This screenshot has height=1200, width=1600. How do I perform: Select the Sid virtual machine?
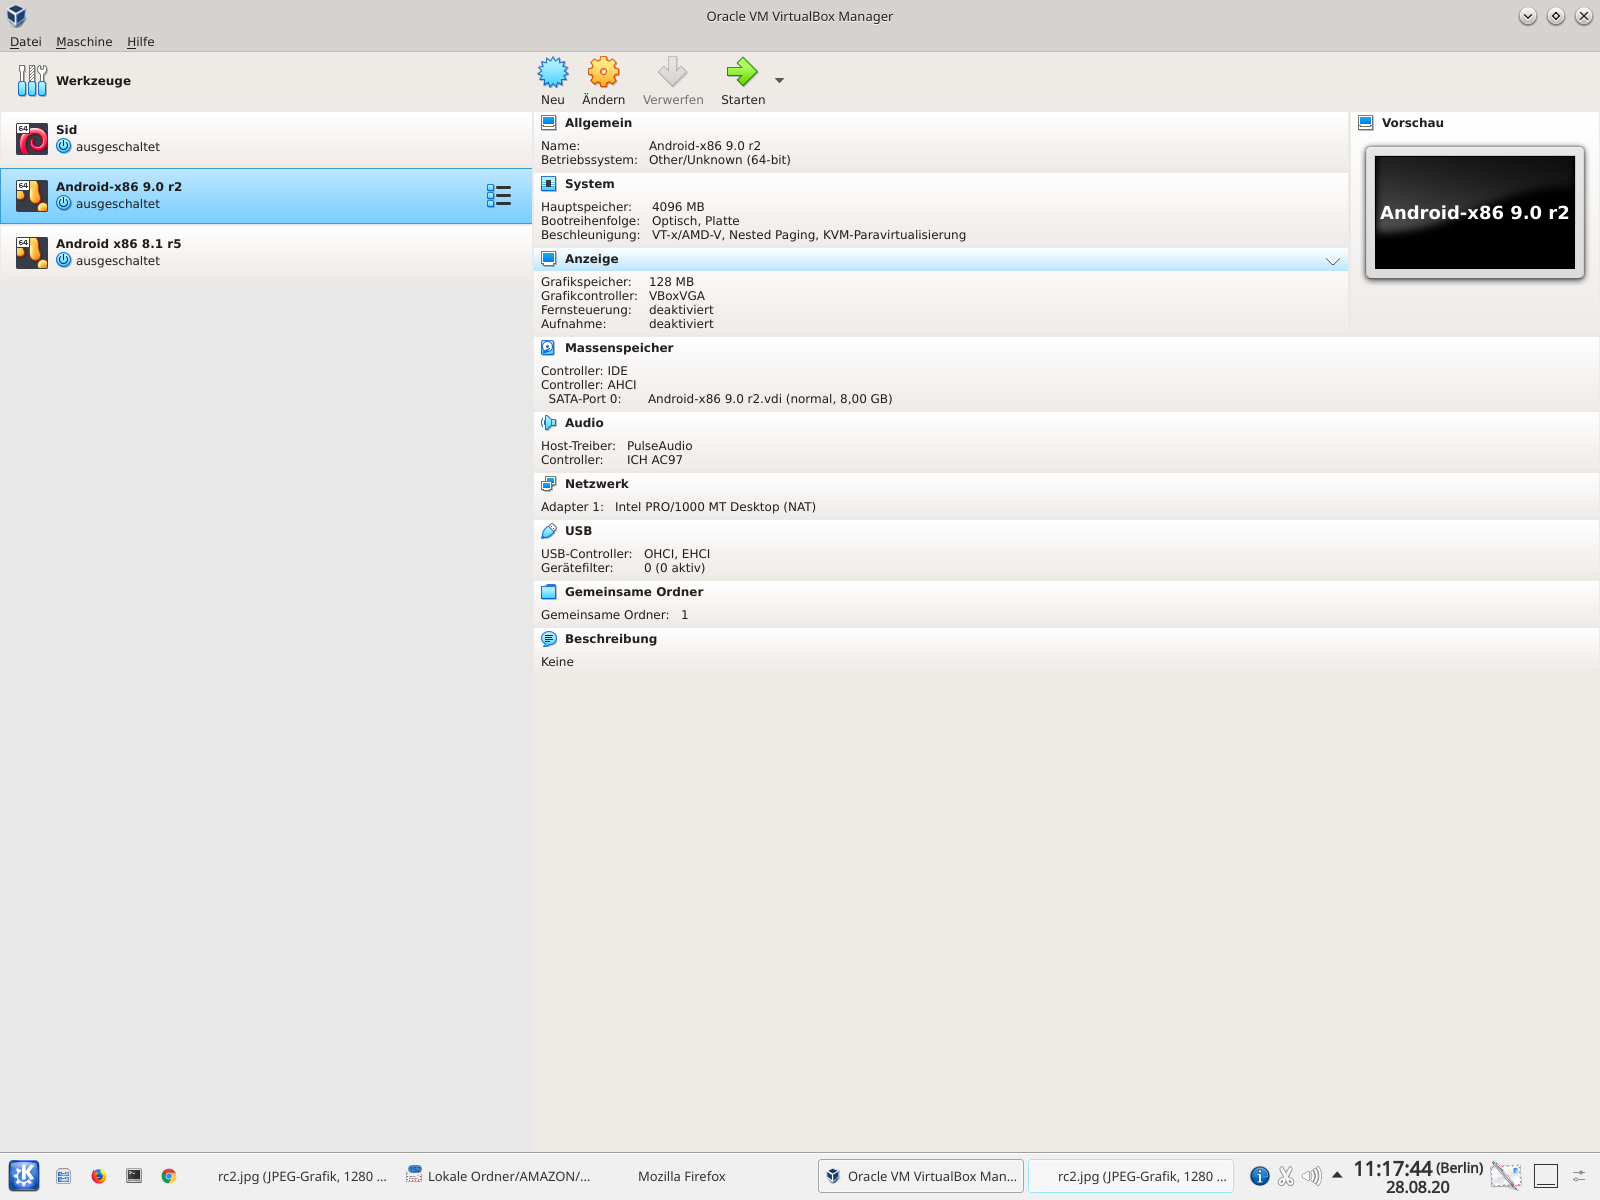(x=266, y=139)
